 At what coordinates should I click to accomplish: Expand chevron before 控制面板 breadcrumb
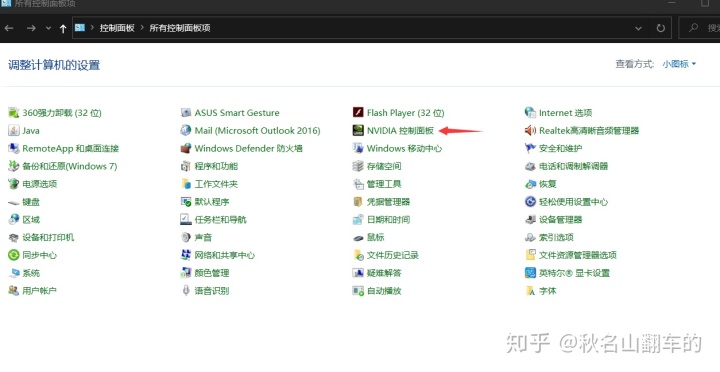click(x=92, y=28)
